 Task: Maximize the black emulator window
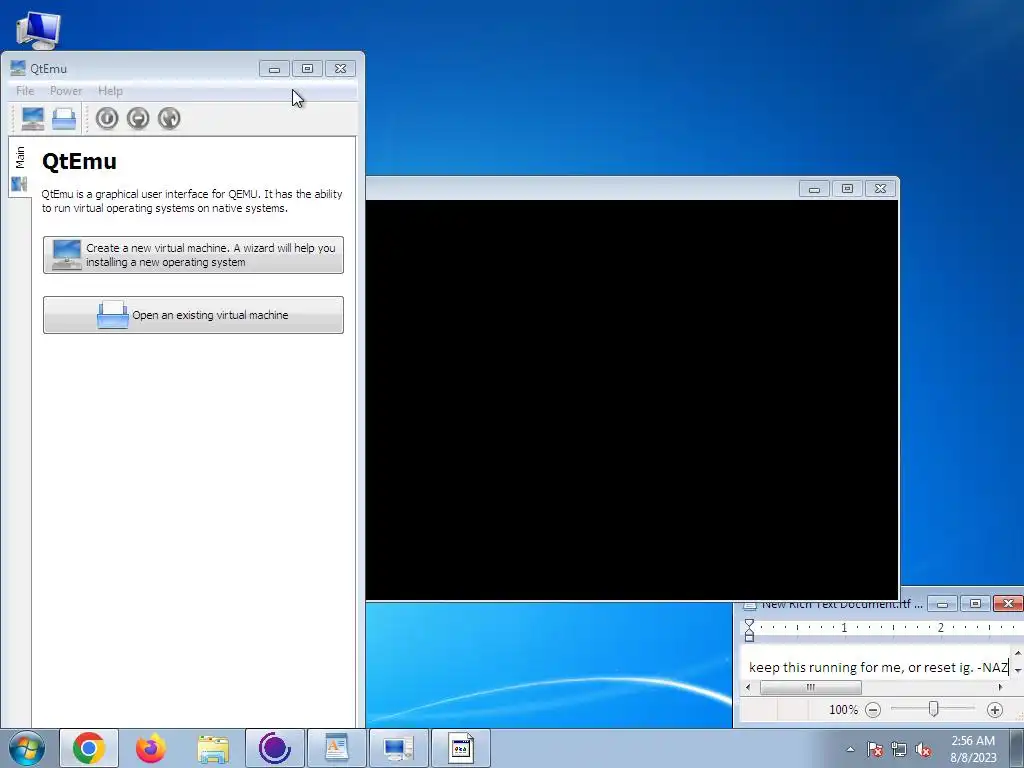coord(847,189)
